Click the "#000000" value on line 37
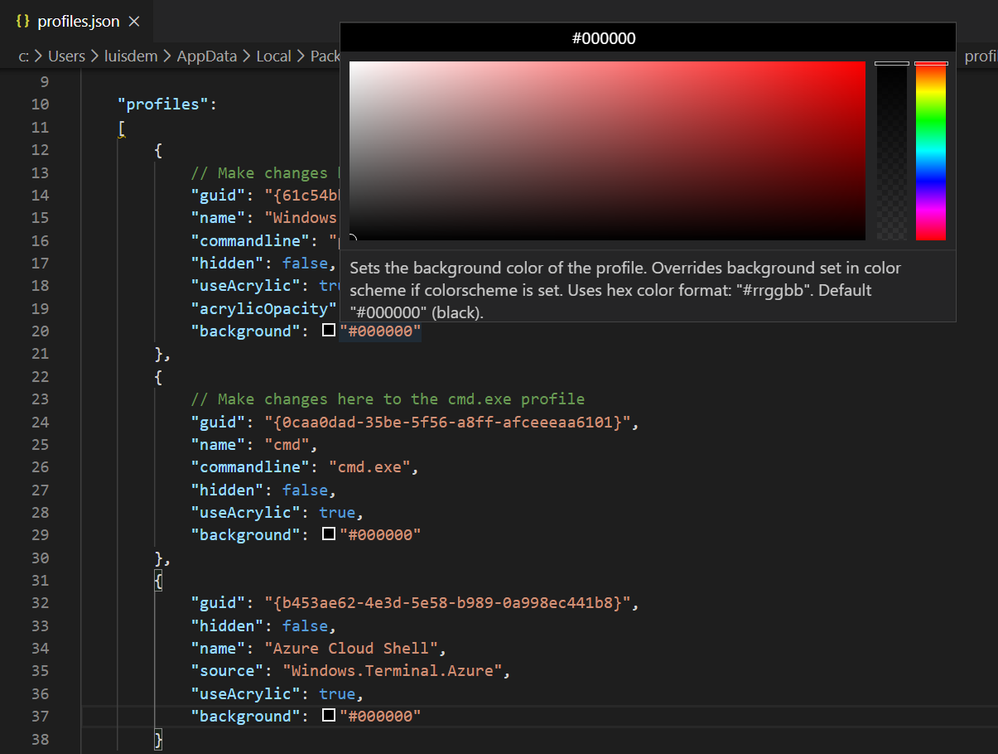 pyautogui.click(x=380, y=716)
